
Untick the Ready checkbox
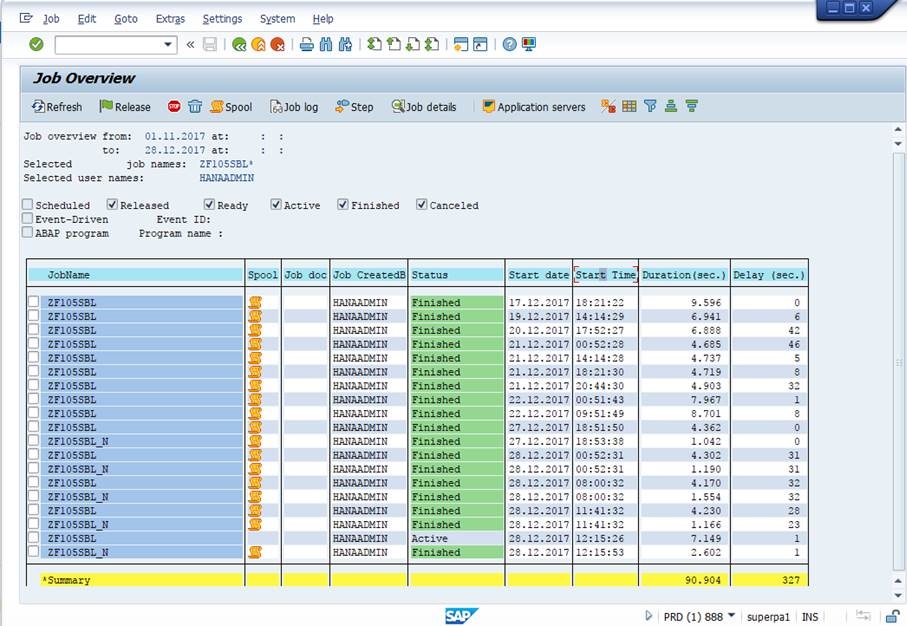point(209,204)
